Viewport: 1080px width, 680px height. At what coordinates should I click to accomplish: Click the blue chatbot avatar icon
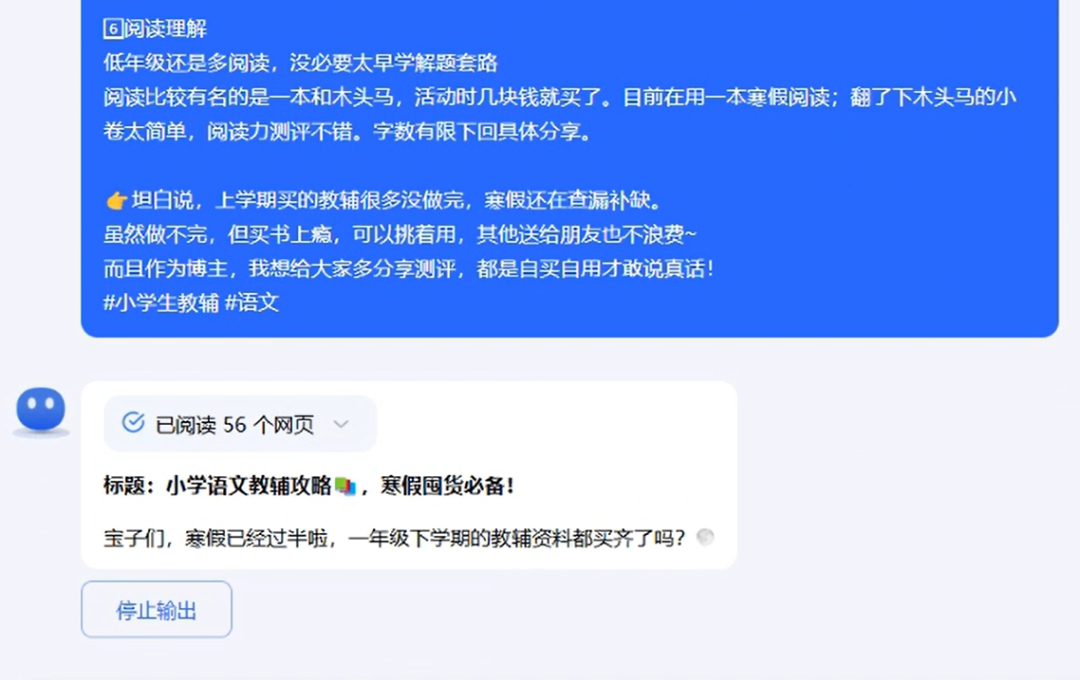[41, 411]
